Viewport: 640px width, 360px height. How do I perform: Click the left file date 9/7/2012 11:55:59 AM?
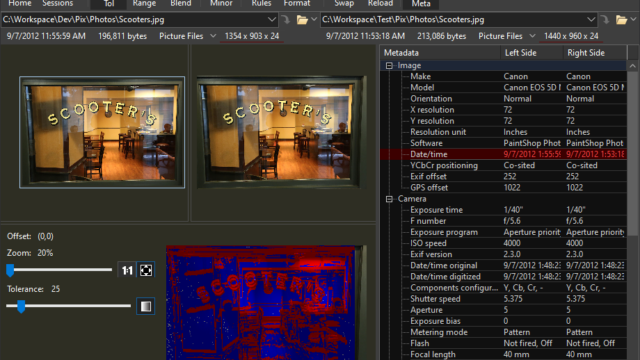[46, 36]
